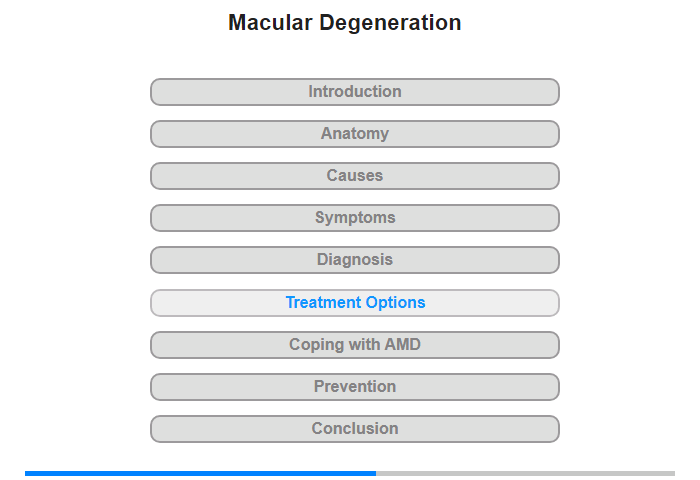View the Causes of macular degeneration
The width and height of the screenshot is (700, 480).
[x=355, y=176]
